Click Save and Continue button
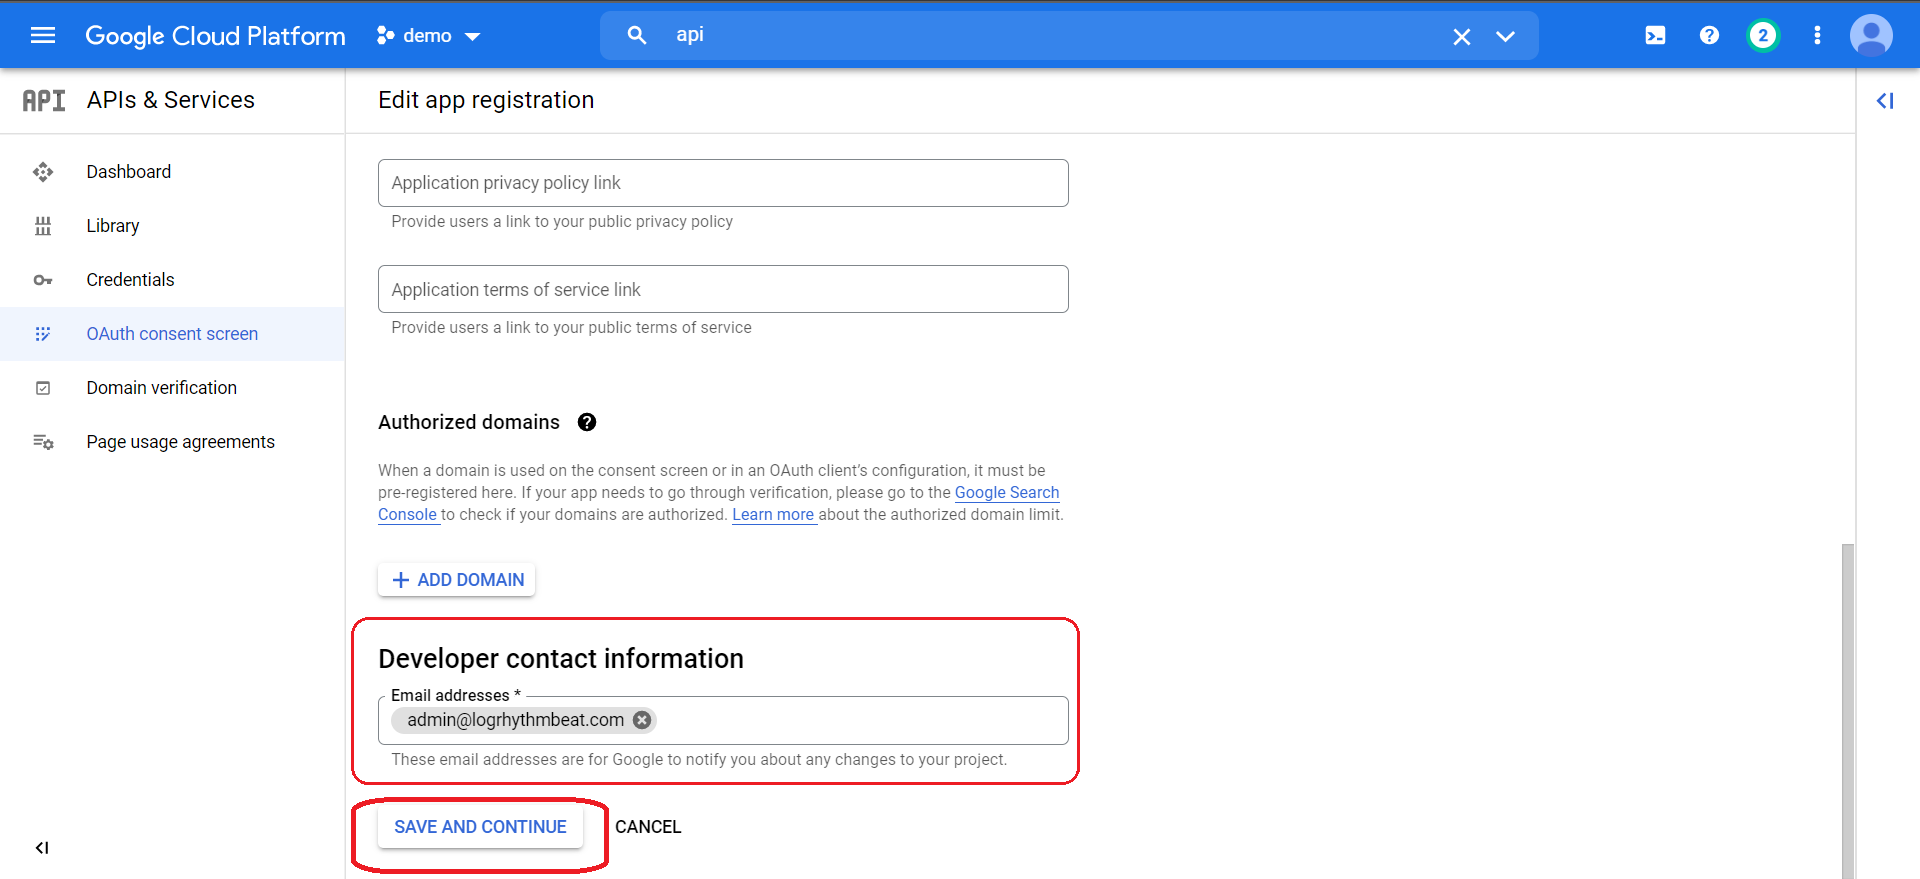The height and width of the screenshot is (879, 1920). point(480,827)
